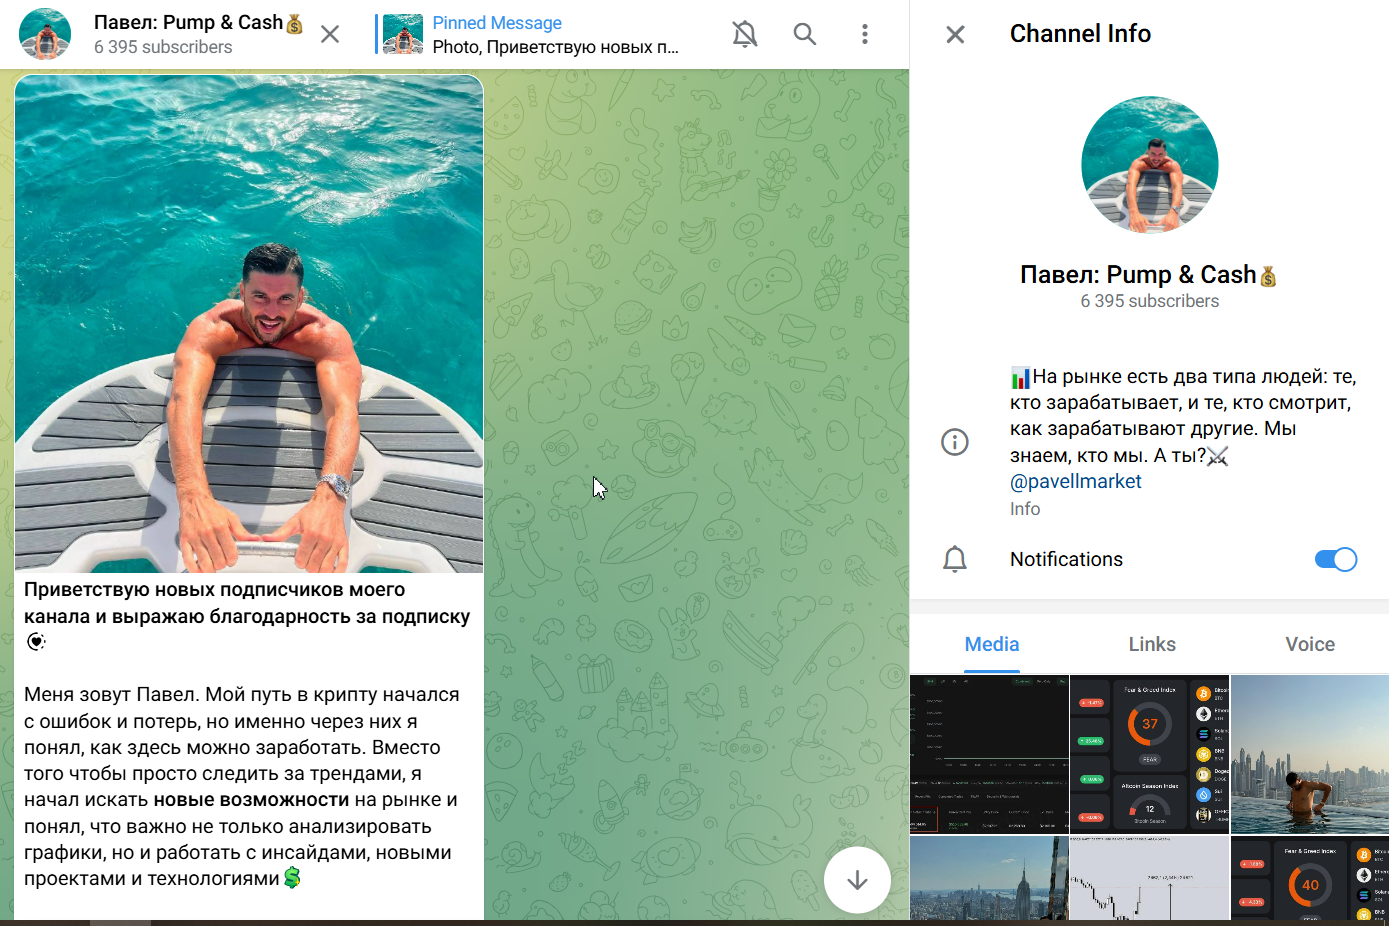Close the Channel Info panel

coord(955,35)
